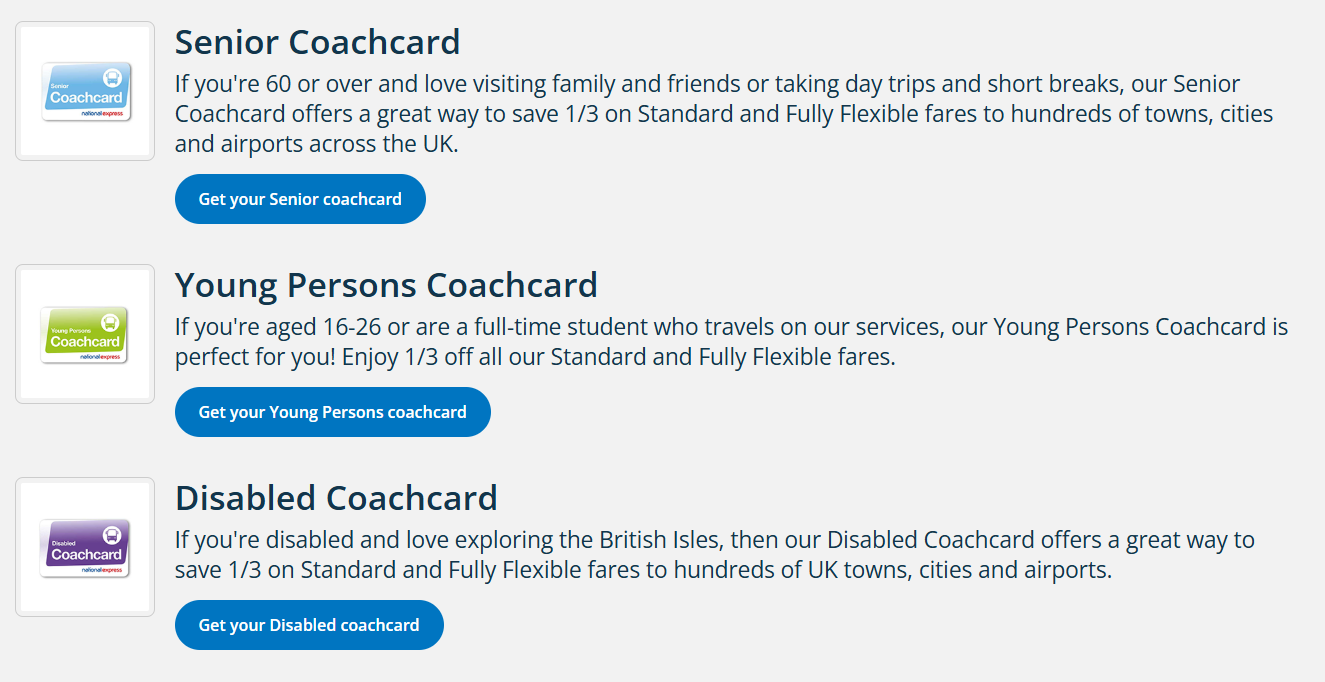Click the Coachcard wordmark on the blue Senior card
The height and width of the screenshot is (682, 1325).
tap(85, 98)
